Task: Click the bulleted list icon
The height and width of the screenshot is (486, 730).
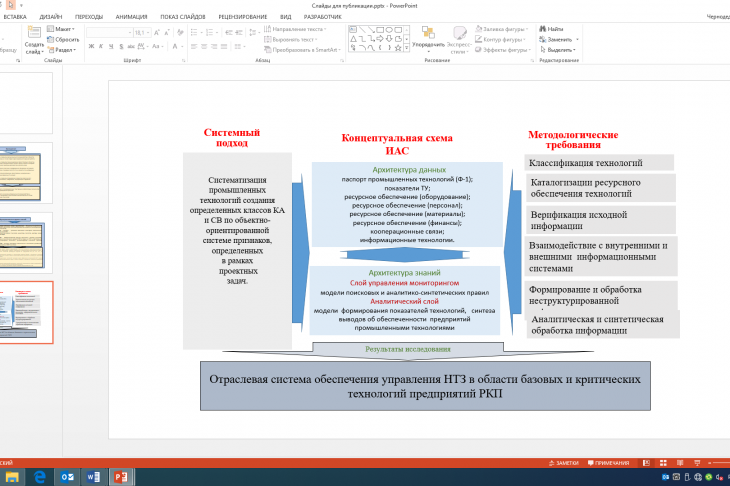Action: click(x=194, y=33)
